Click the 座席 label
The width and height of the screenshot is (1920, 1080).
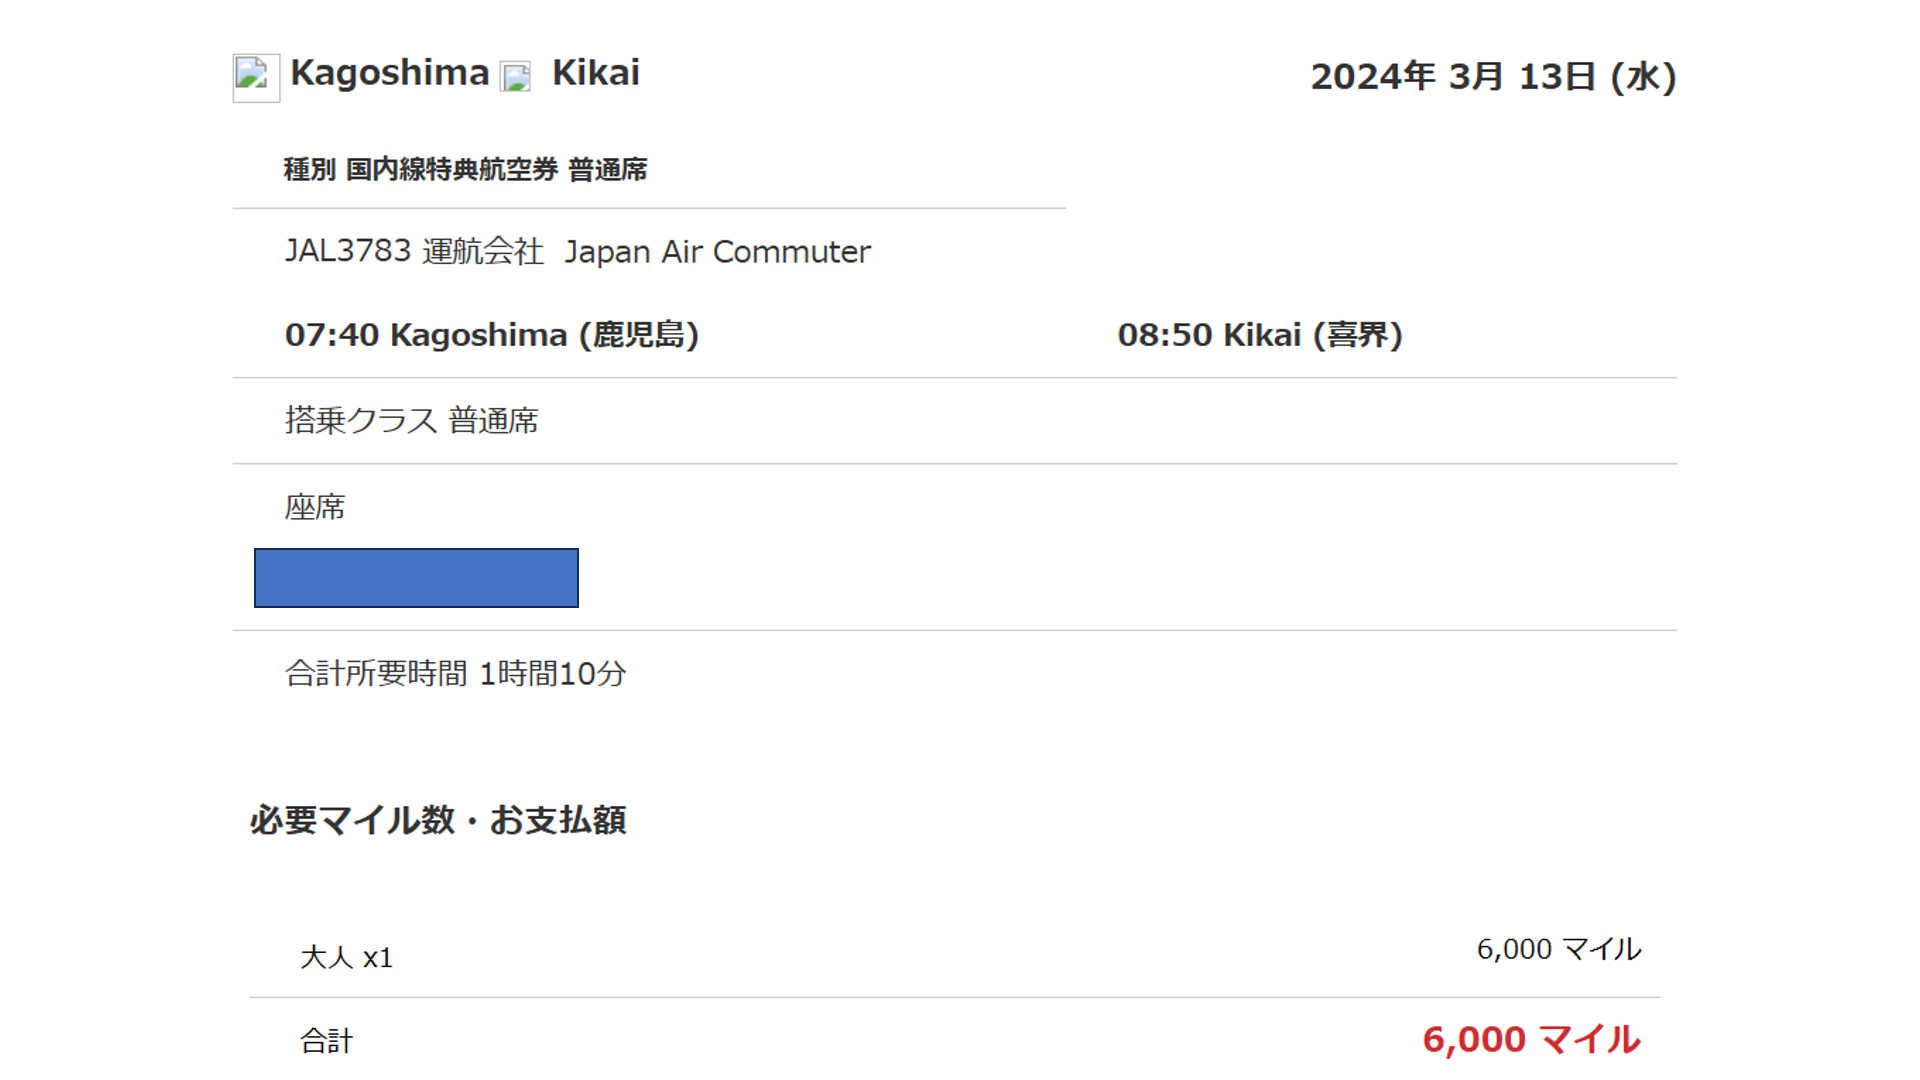coord(314,508)
